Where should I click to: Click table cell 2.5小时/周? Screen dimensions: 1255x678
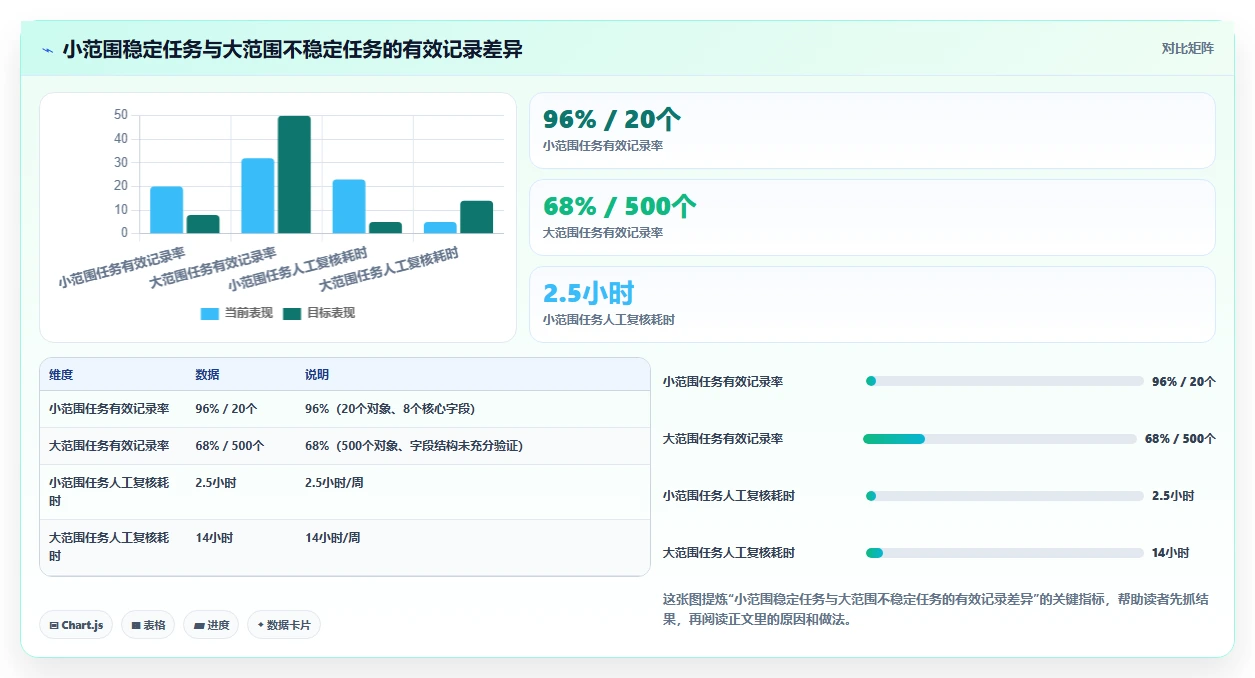(333, 483)
